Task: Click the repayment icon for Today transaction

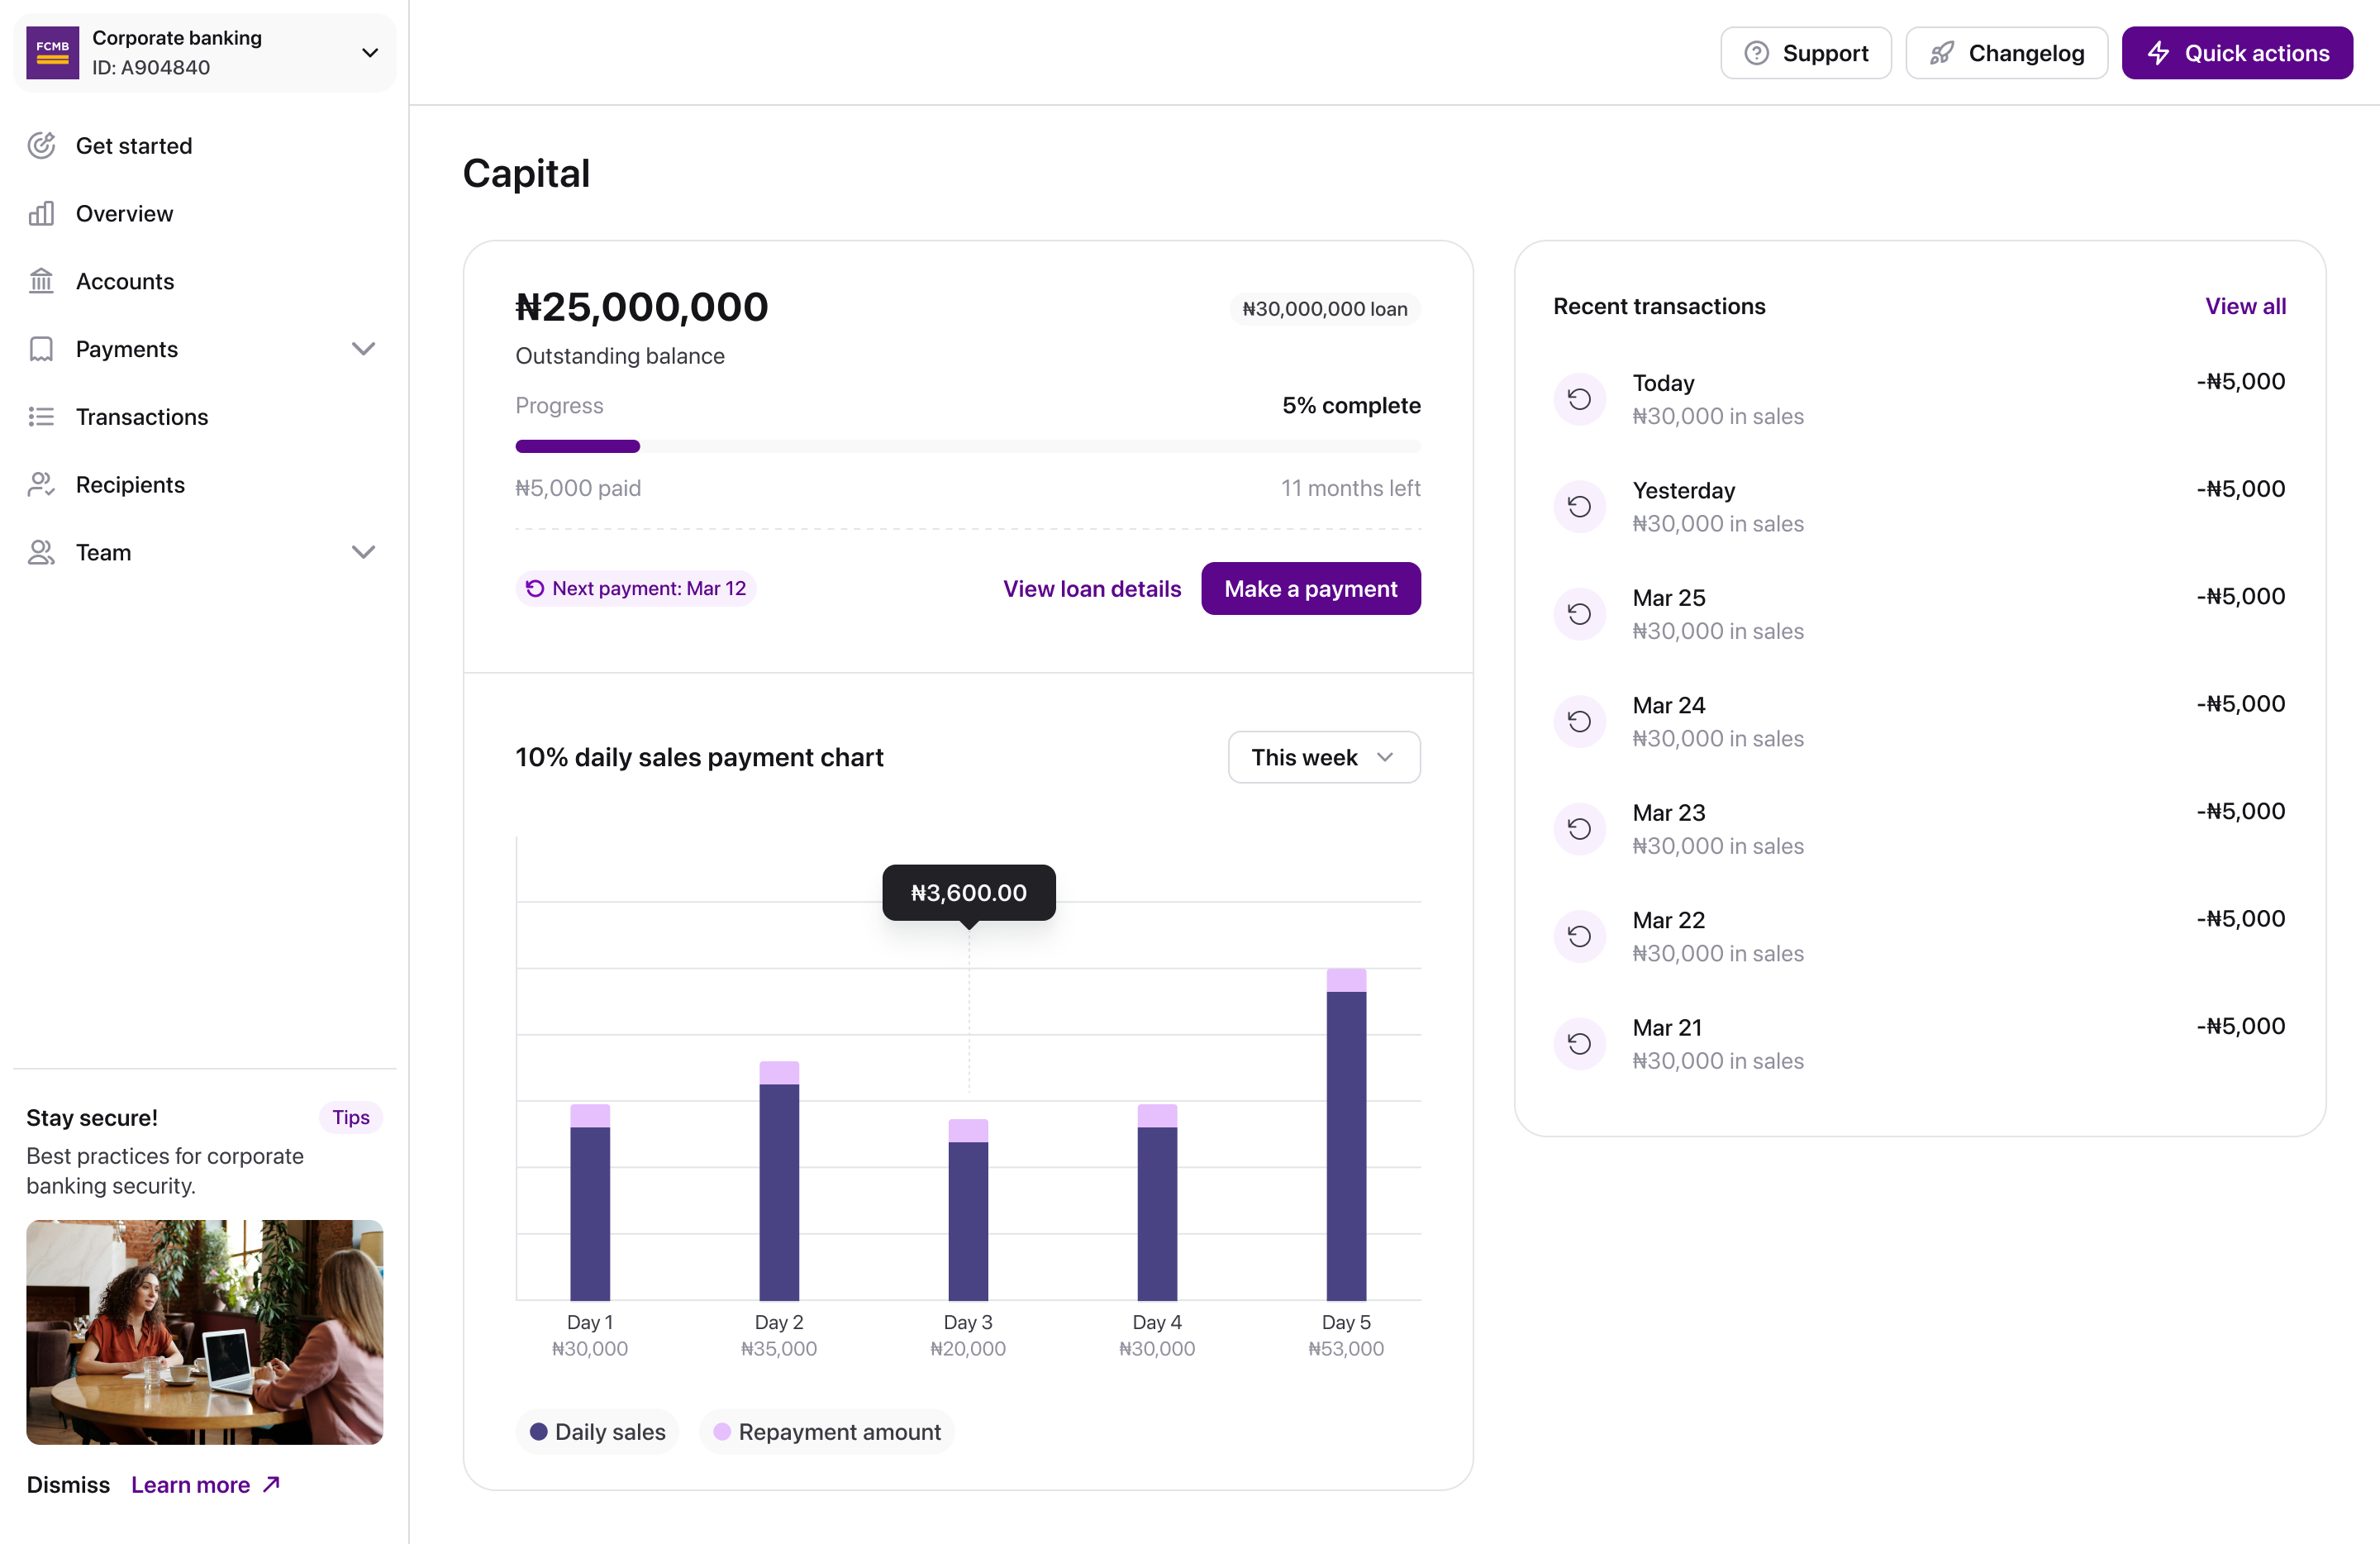Action: [1579, 399]
